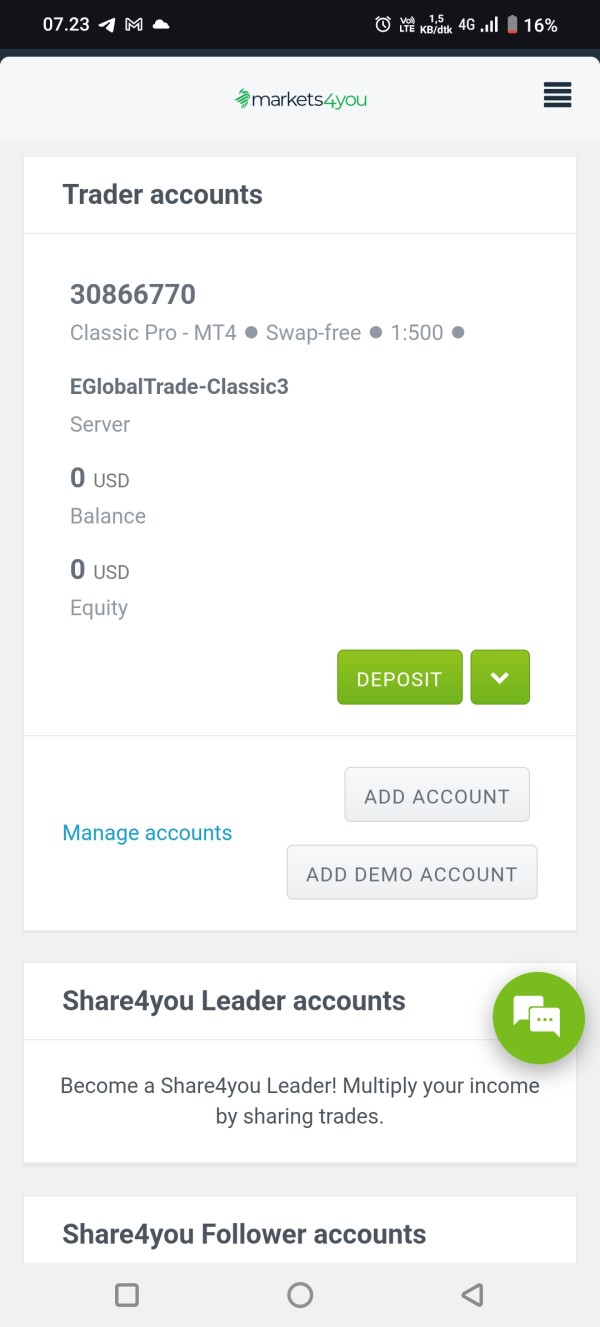This screenshot has width=600, height=1327.
Task: Tap the markets4you logo
Action: point(300,99)
